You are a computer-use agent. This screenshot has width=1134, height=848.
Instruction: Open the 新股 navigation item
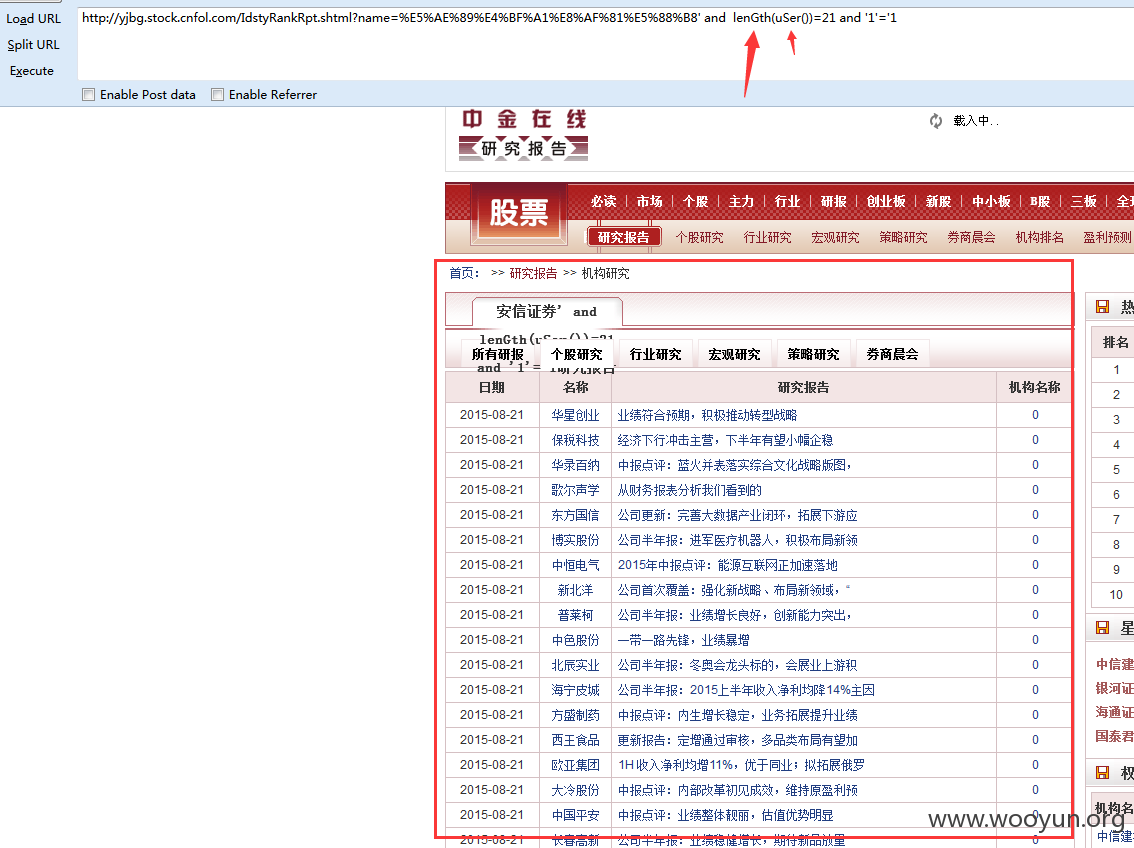pyautogui.click(x=938, y=201)
